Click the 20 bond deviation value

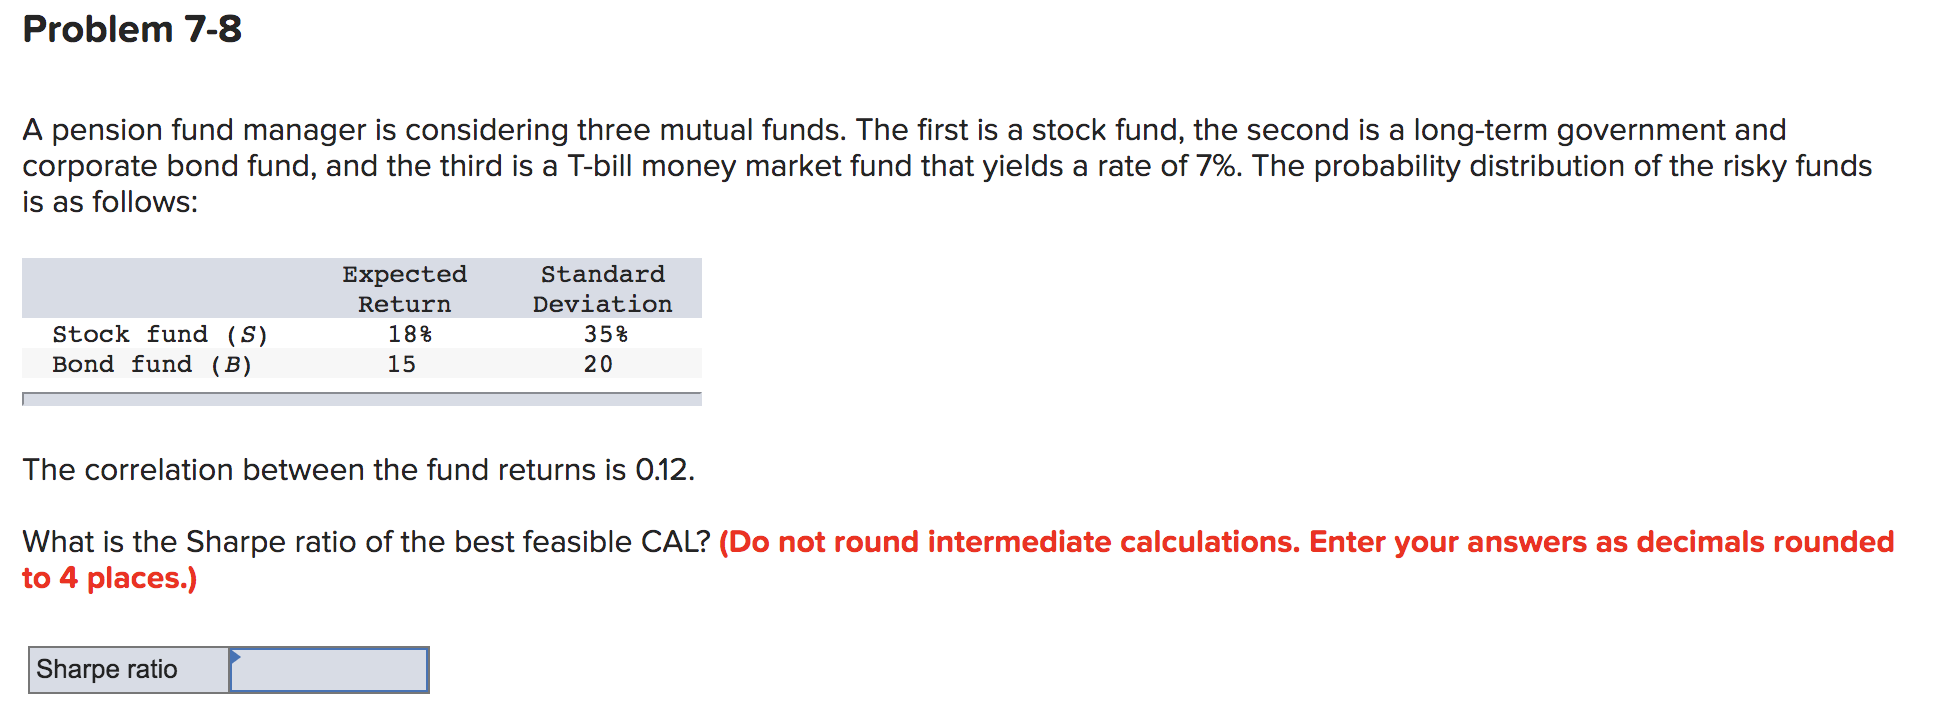pyautogui.click(x=598, y=364)
